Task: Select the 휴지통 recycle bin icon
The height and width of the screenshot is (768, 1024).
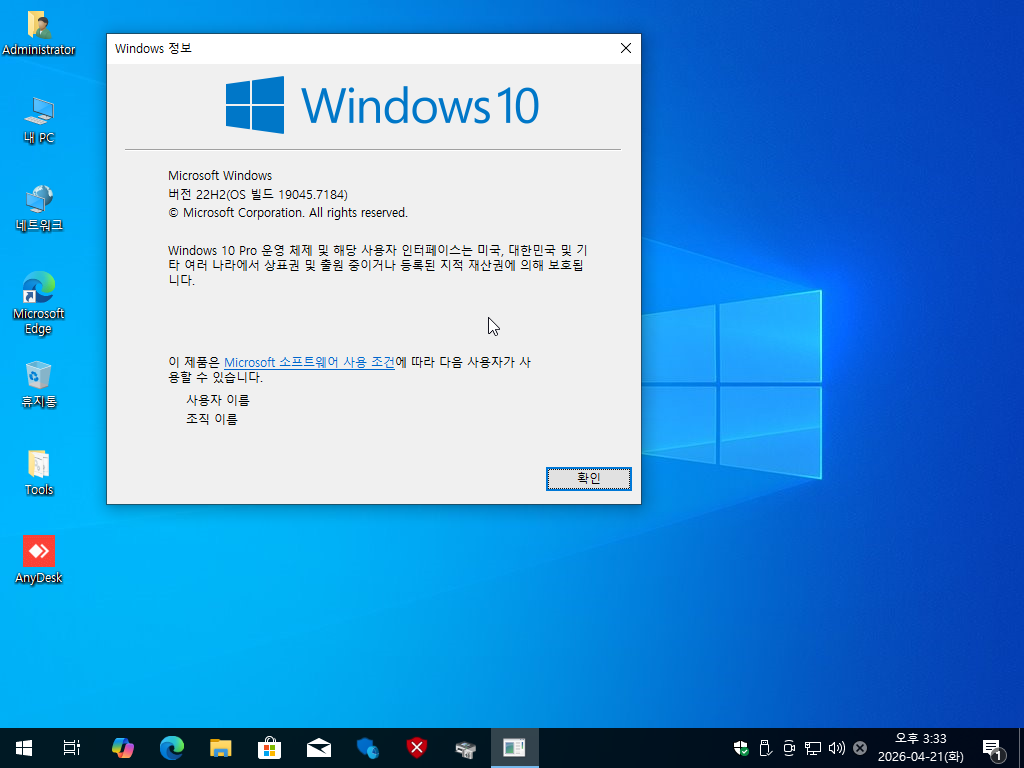Action: pyautogui.click(x=39, y=385)
